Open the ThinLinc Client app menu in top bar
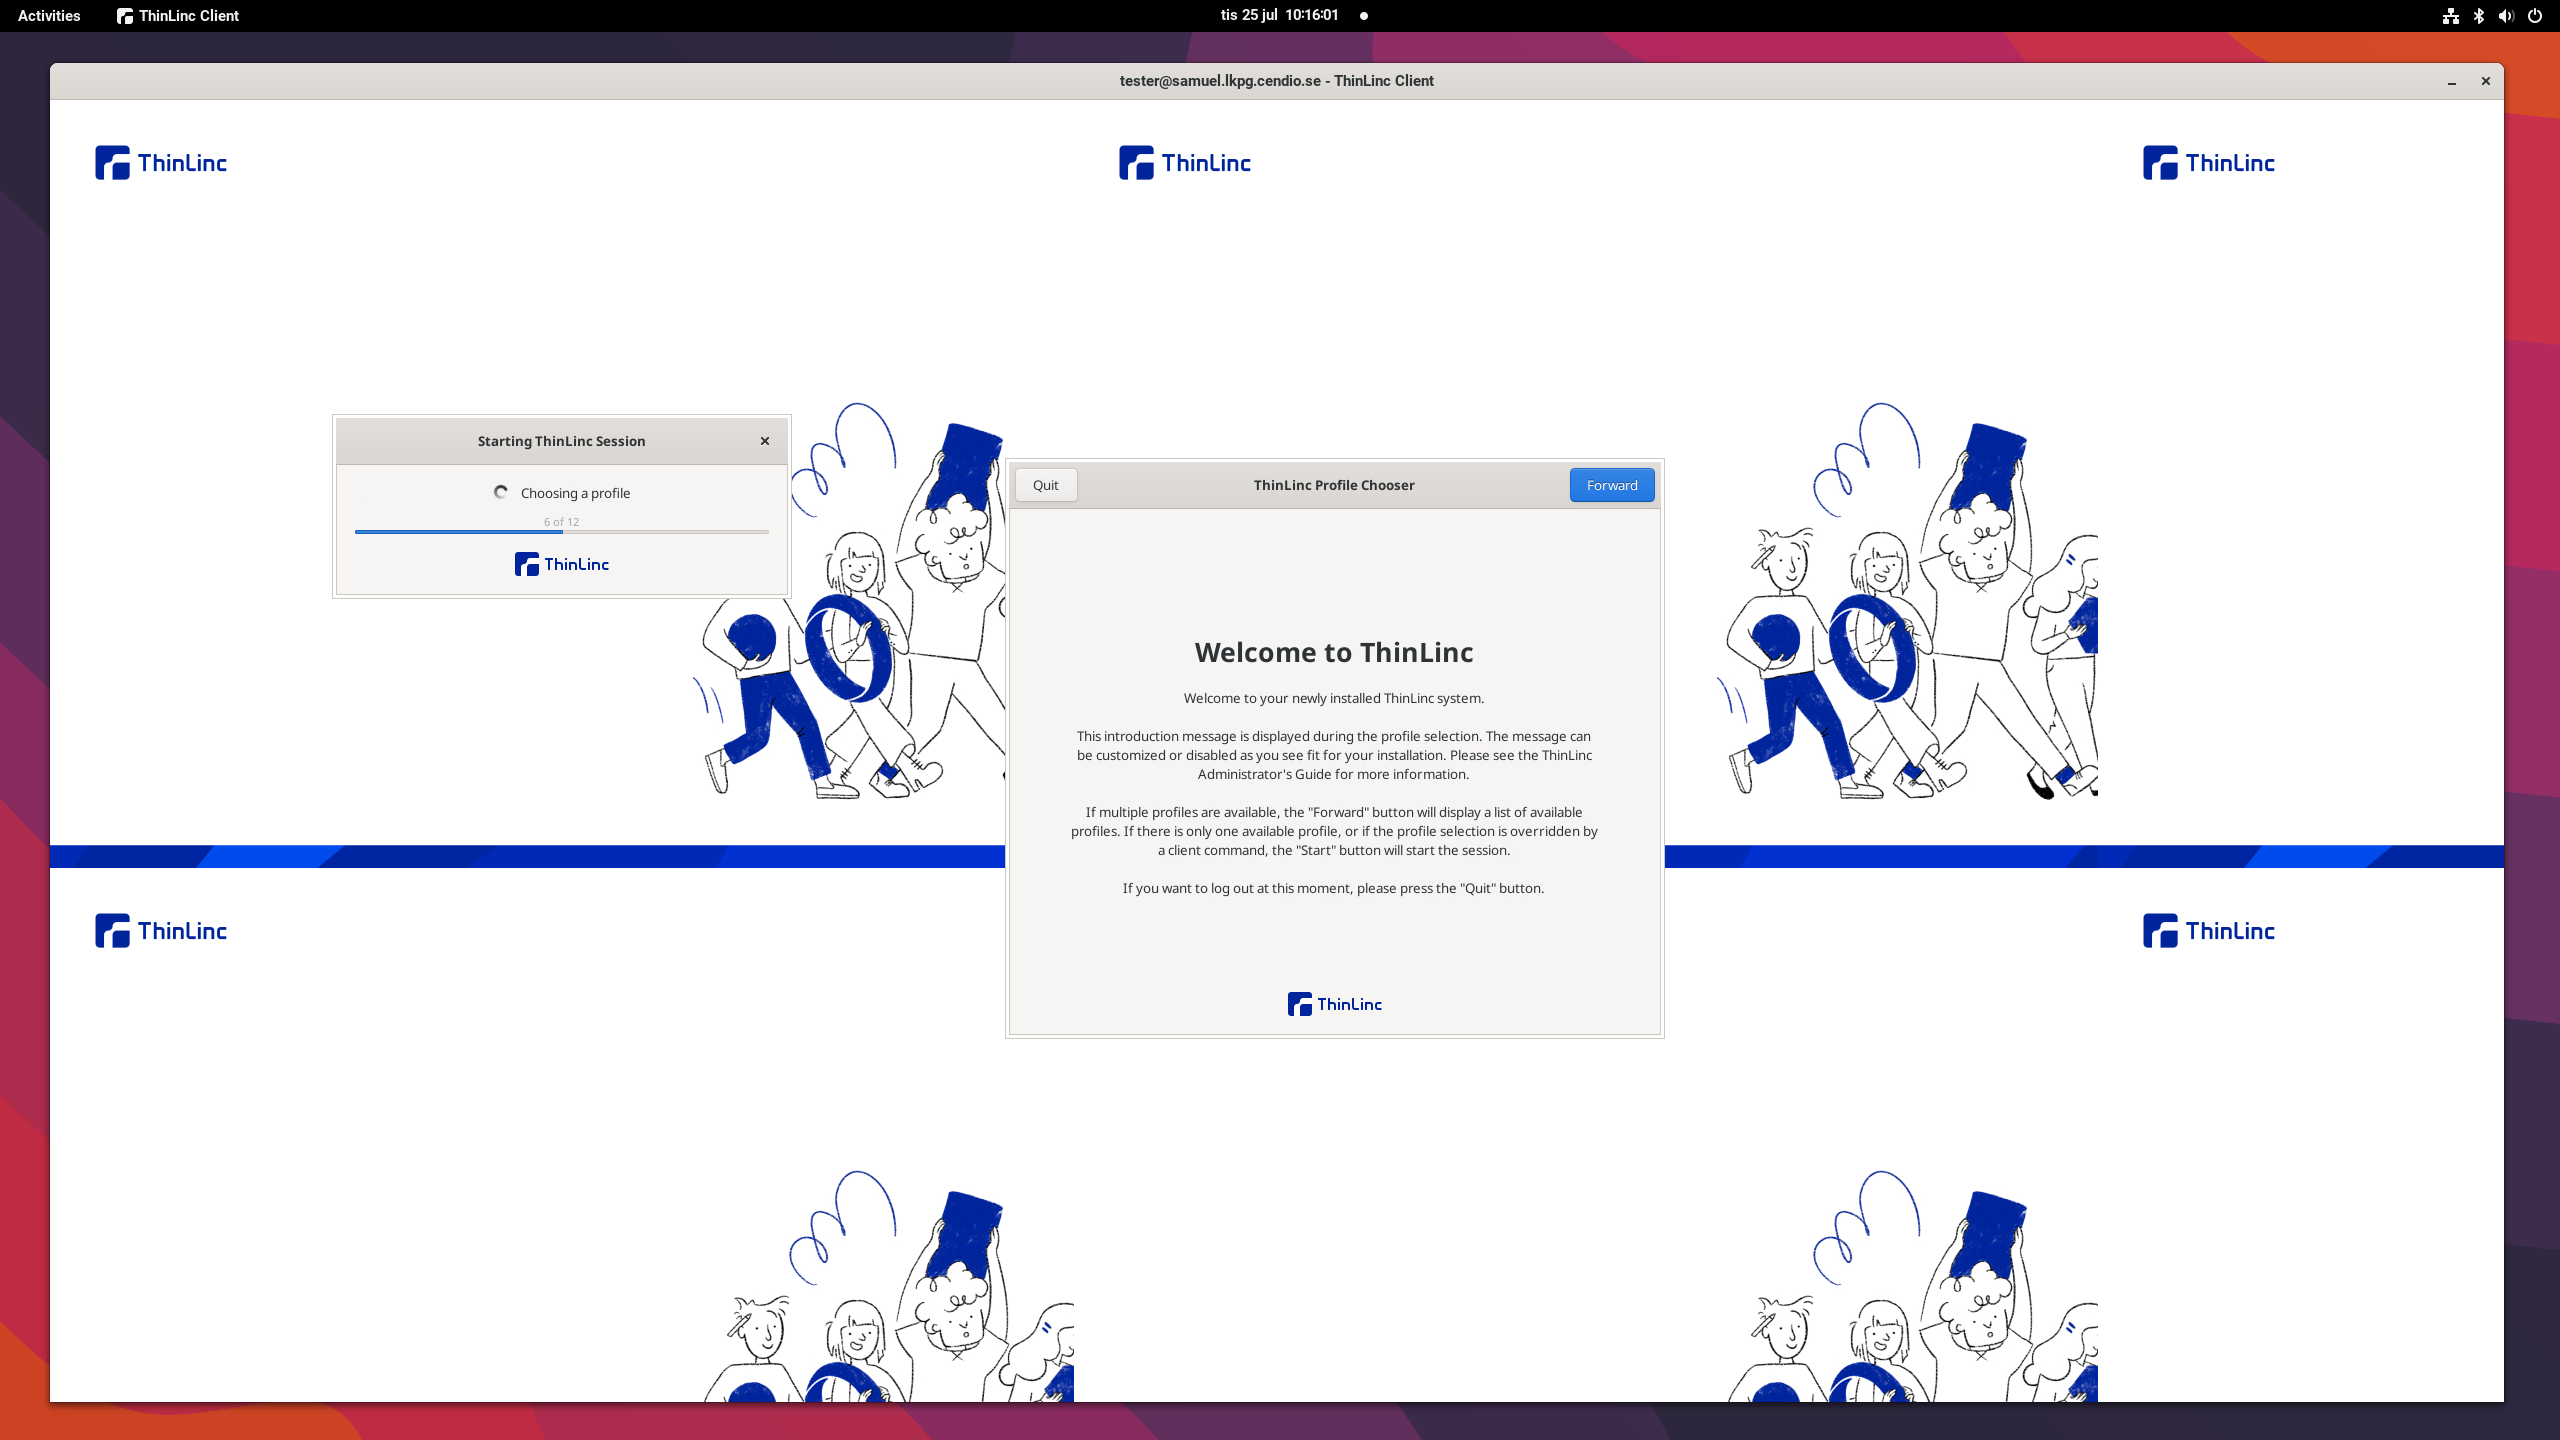Viewport: 2560px width, 1440px height. 178,16
